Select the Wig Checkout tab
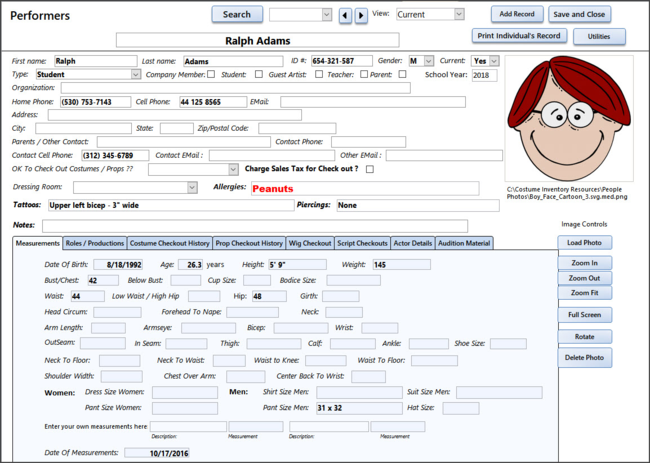The width and height of the screenshot is (650, 463). coord(309,243)
